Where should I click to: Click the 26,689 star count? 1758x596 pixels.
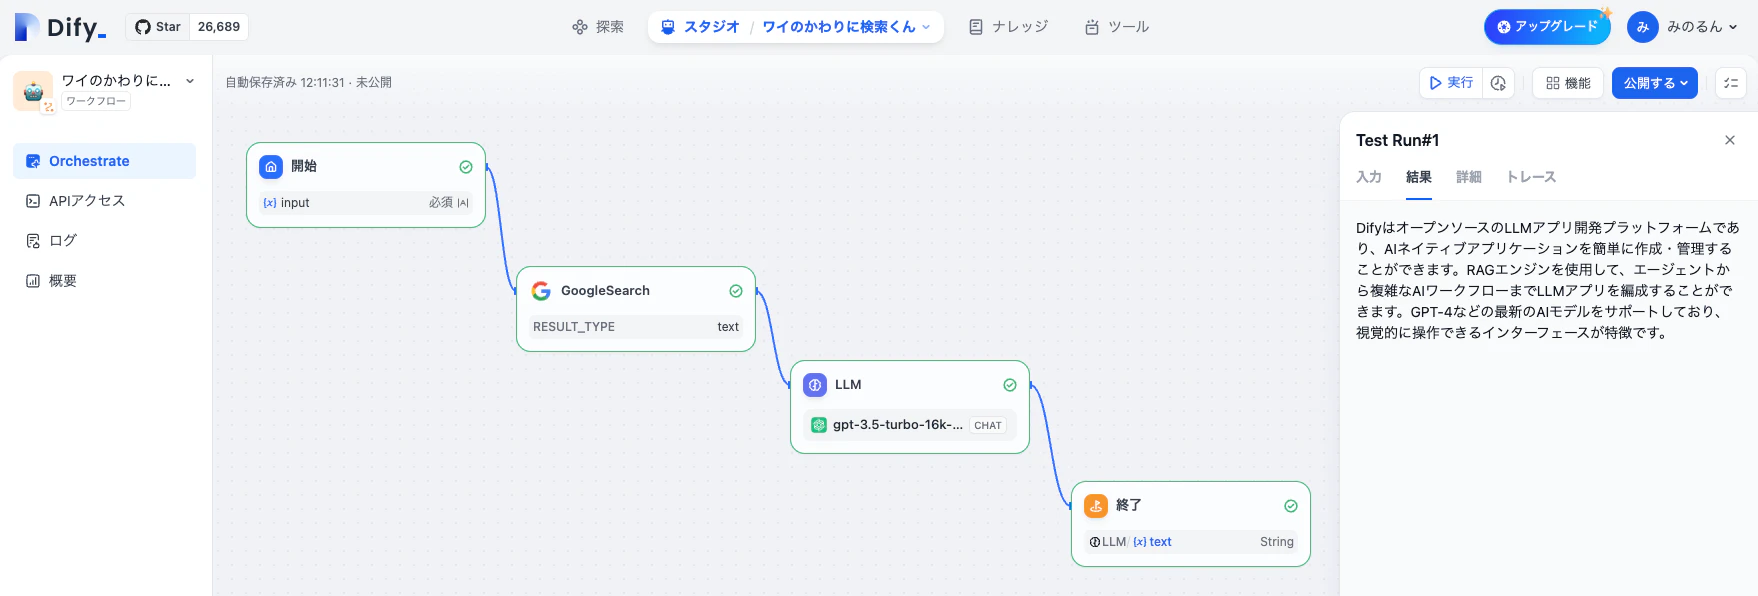[219, 27]
